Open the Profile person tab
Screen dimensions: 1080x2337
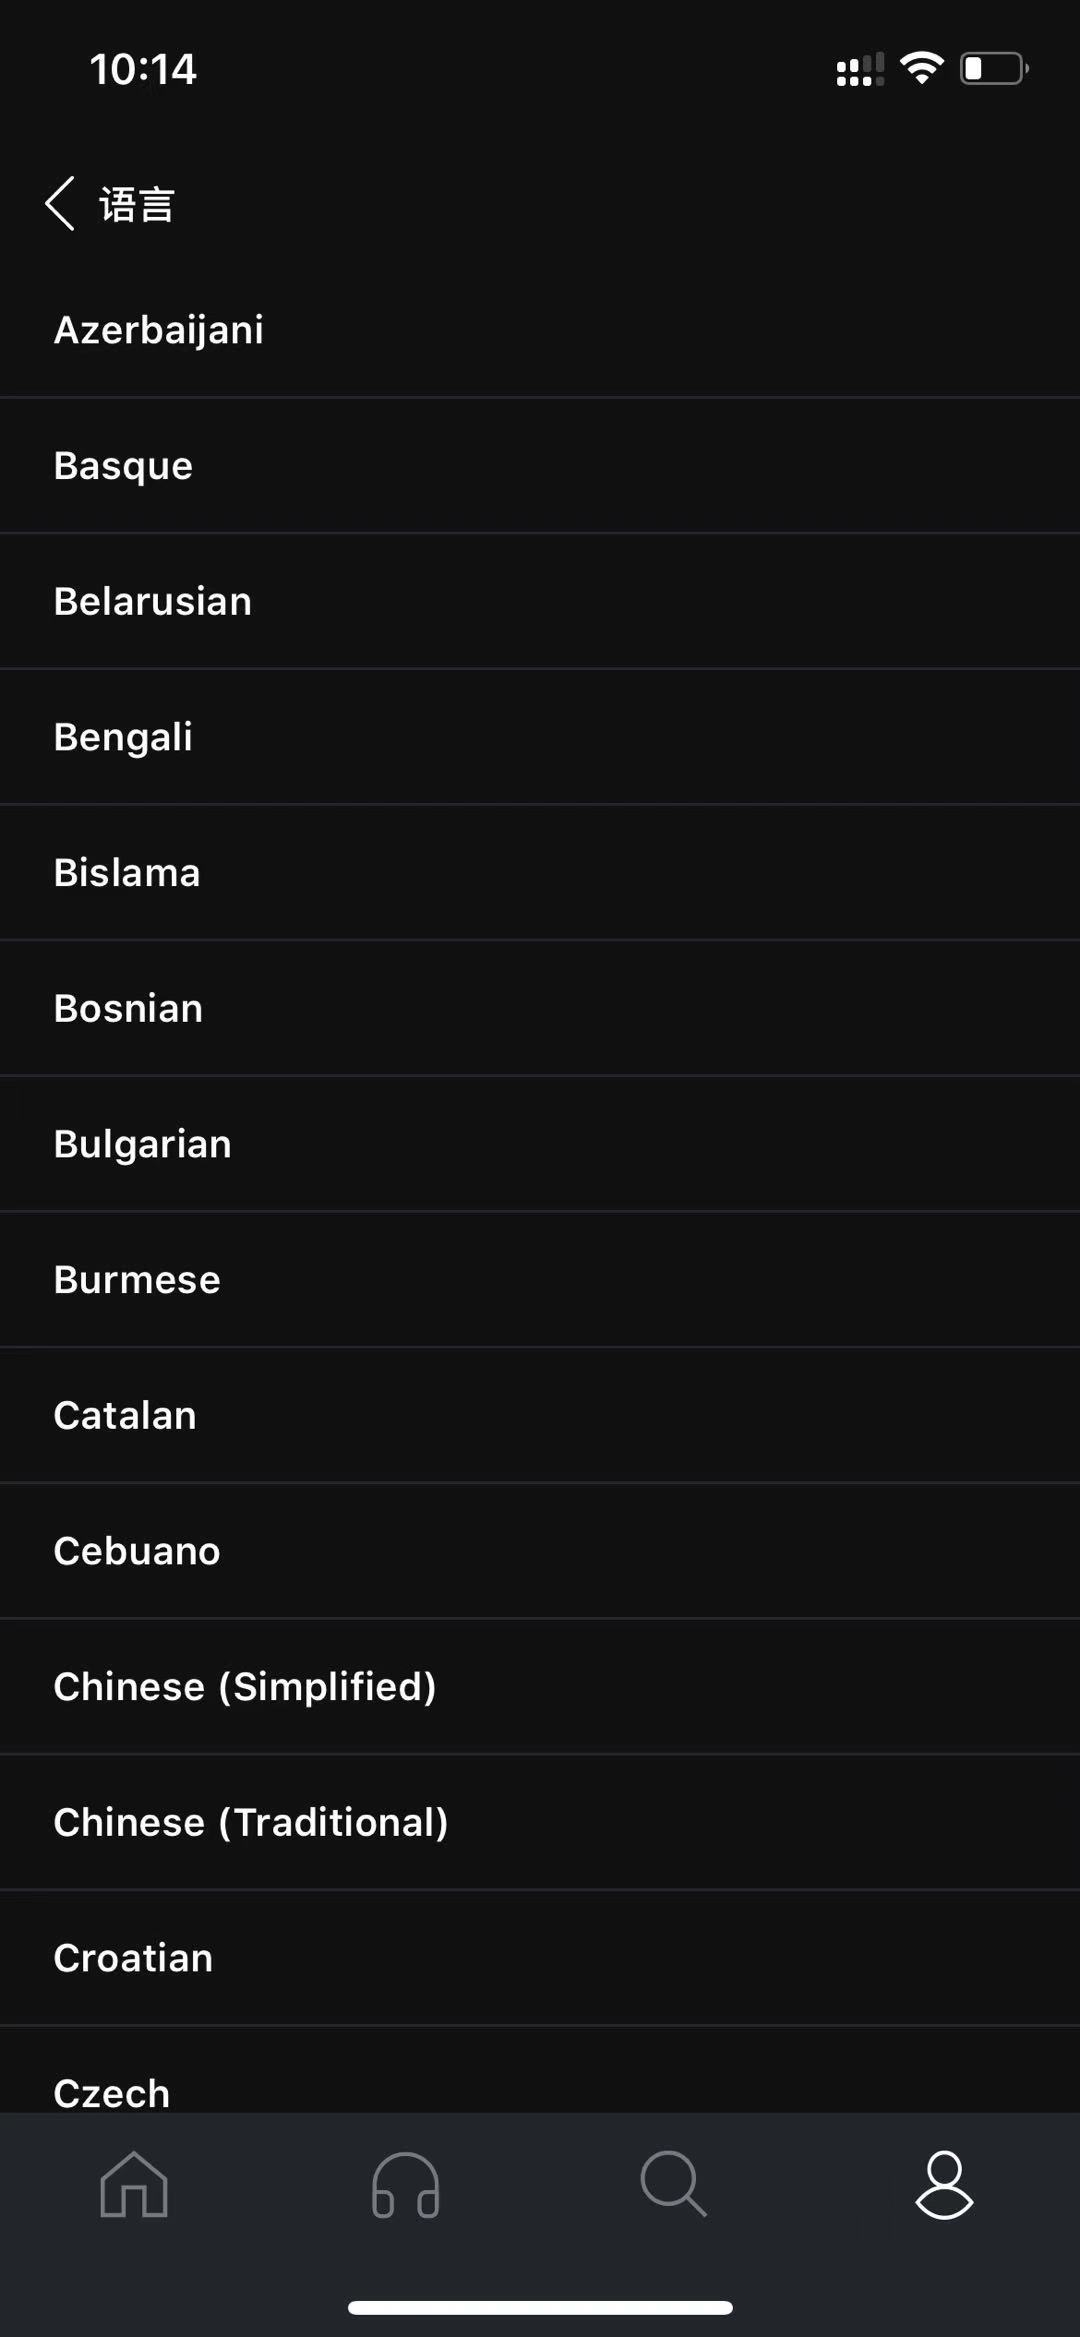(x=944, y=2185)
